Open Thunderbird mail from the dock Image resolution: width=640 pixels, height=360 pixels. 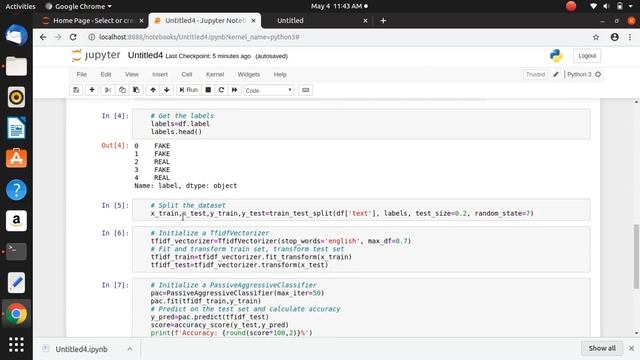16,35
